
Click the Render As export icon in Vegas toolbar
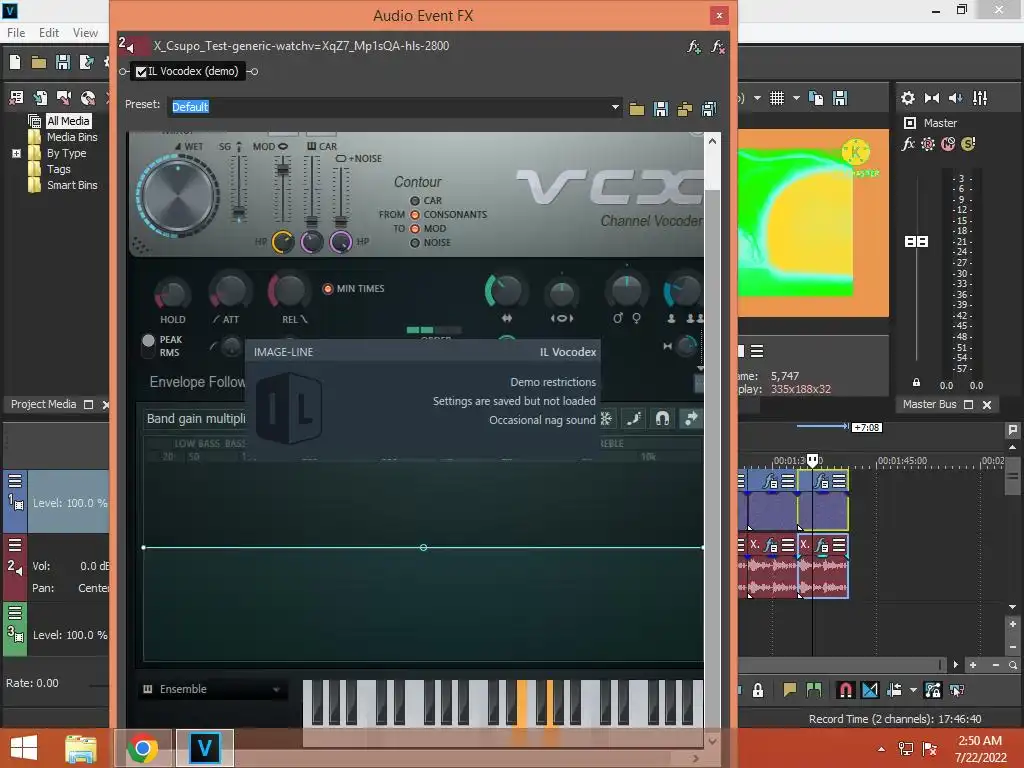tap(86, 62)
